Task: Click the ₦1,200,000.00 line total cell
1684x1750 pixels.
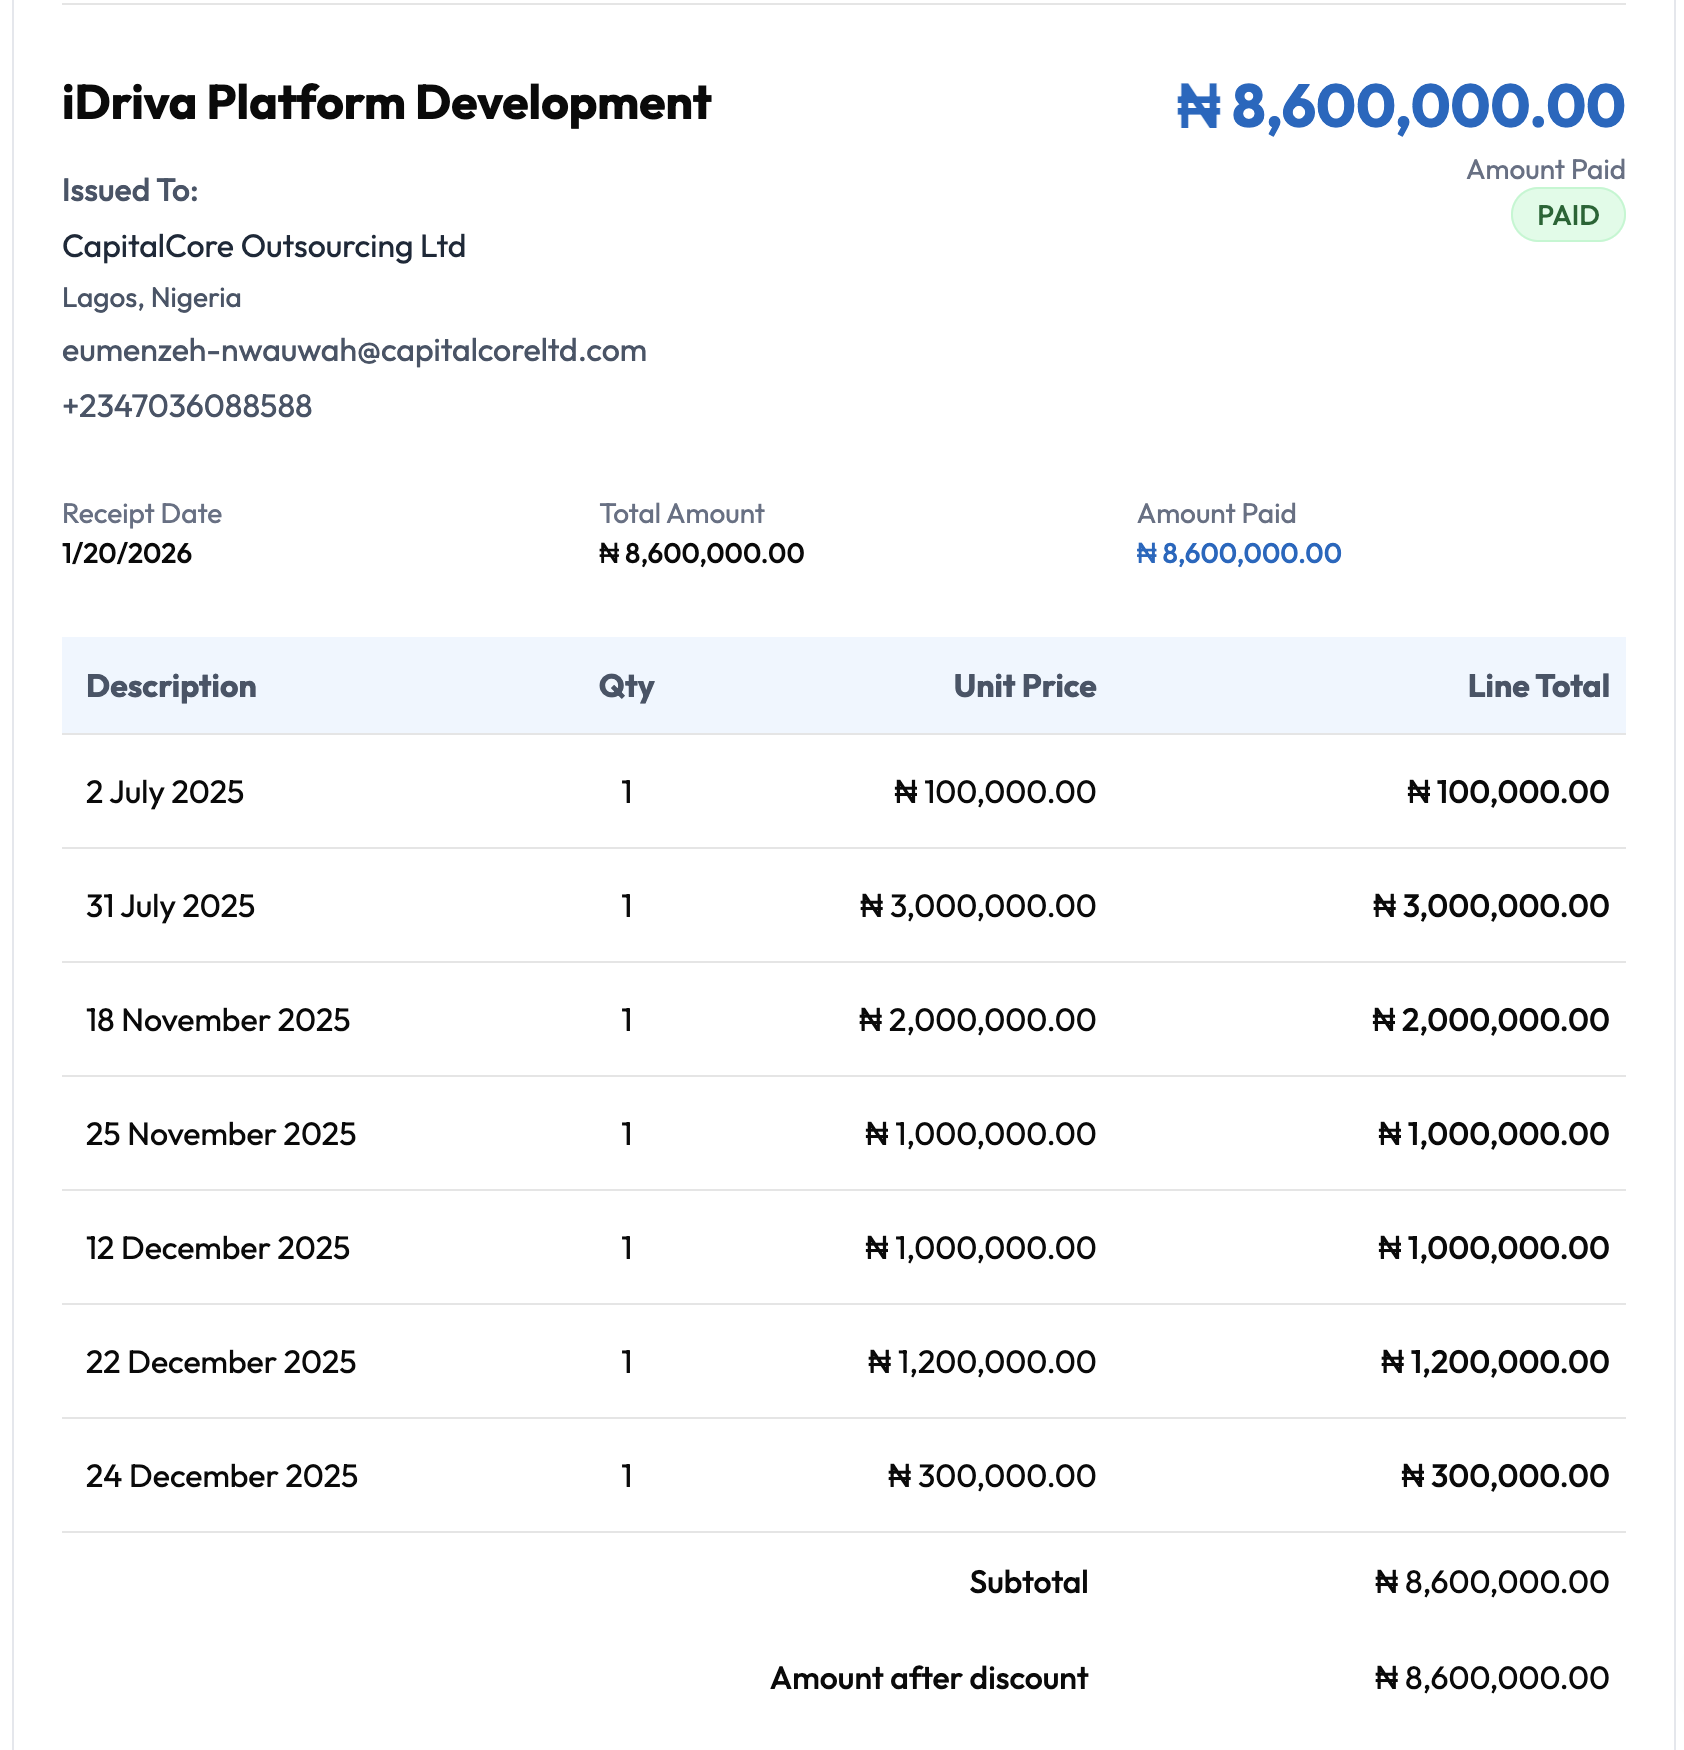Action: click(1495, 1362)
